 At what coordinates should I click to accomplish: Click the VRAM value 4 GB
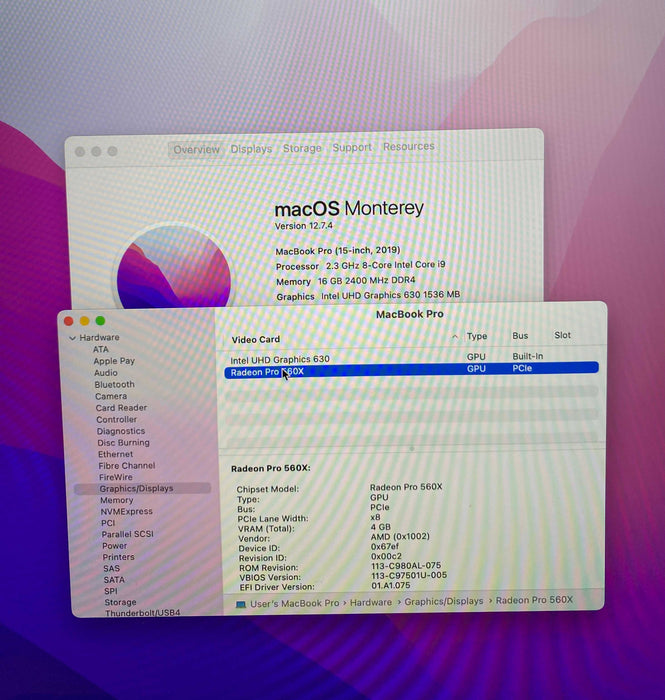click(x=381, y=527)
